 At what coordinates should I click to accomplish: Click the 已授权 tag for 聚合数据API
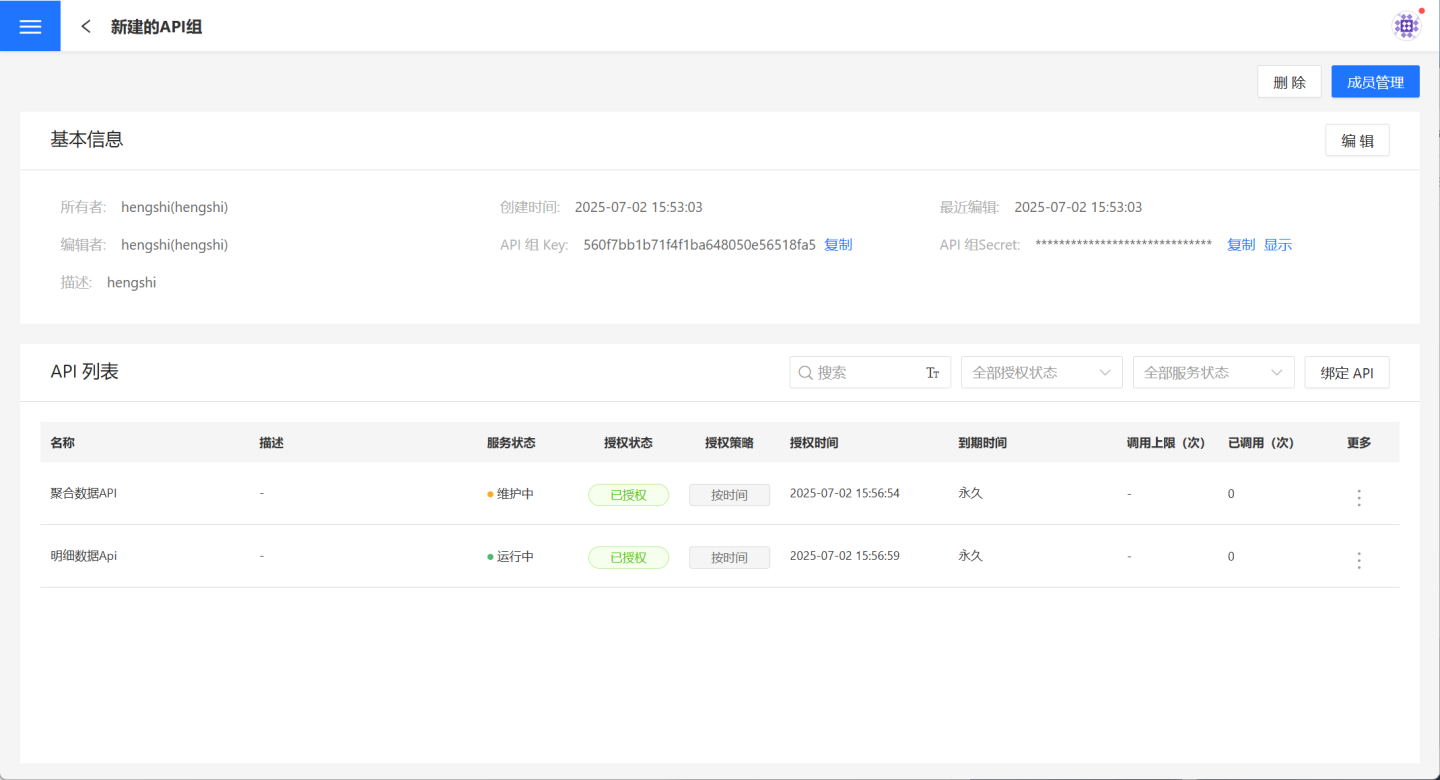coord(628,495)
